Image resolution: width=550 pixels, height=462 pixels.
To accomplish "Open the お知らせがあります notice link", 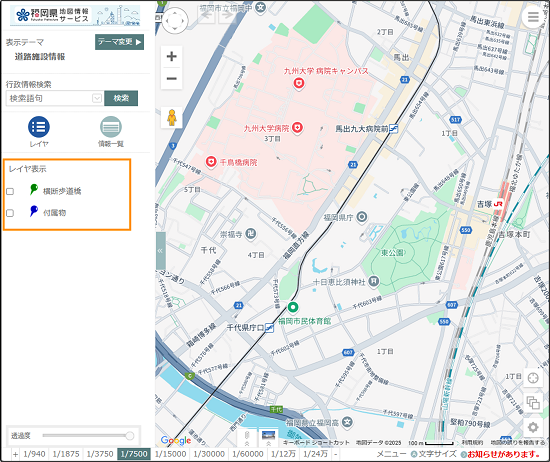I will pyautogui.click(x=500, y=454).
